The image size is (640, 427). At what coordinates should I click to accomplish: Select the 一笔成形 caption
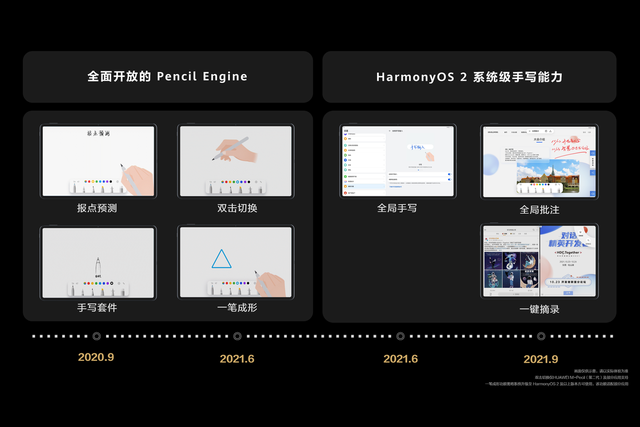(x=237, y=308)
